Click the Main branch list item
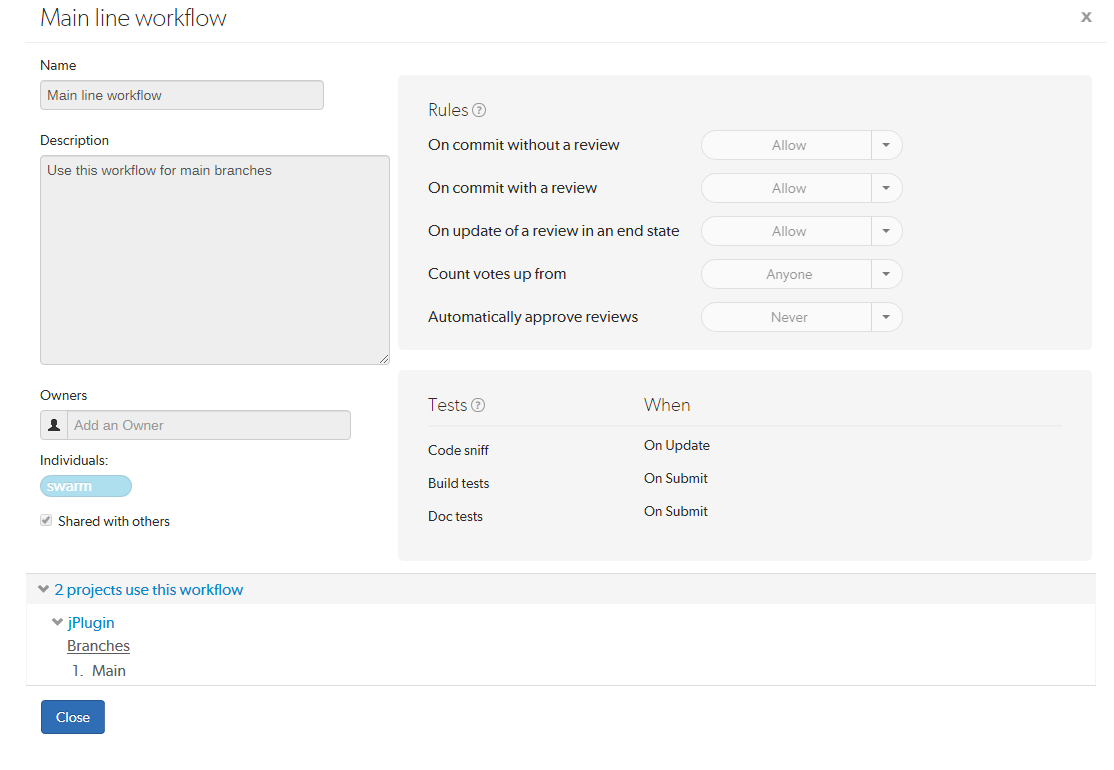The image size is (1114, 770). [x=109, y=671]
